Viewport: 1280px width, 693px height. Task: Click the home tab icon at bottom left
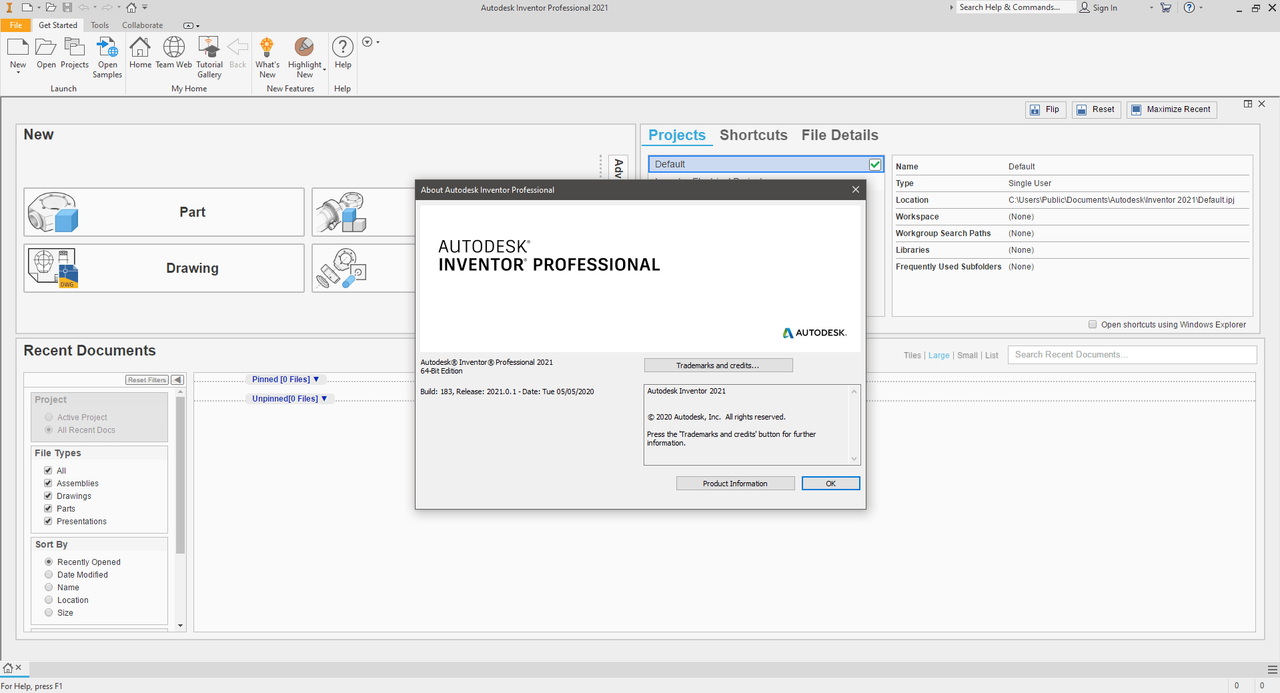pyautogui.click(x=8, y=667)
